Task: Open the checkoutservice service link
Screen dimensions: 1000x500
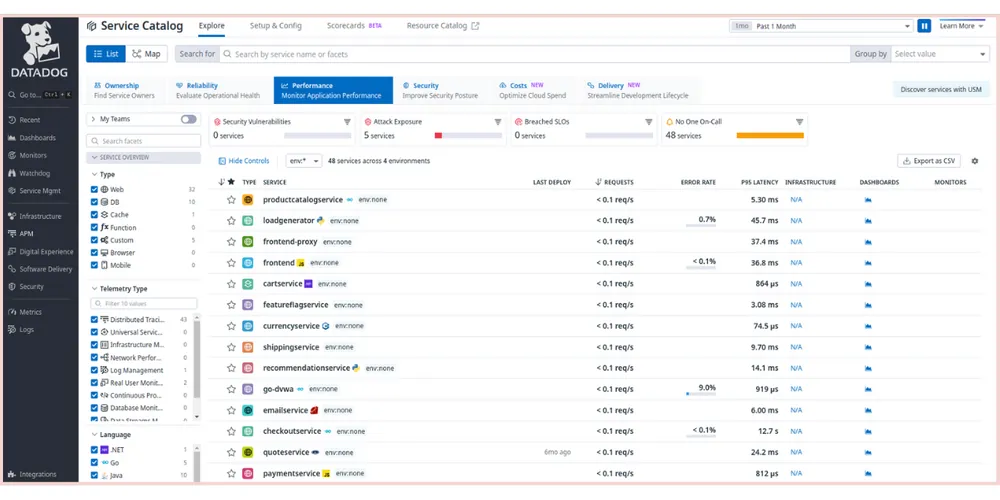Action: coord(292,431)
